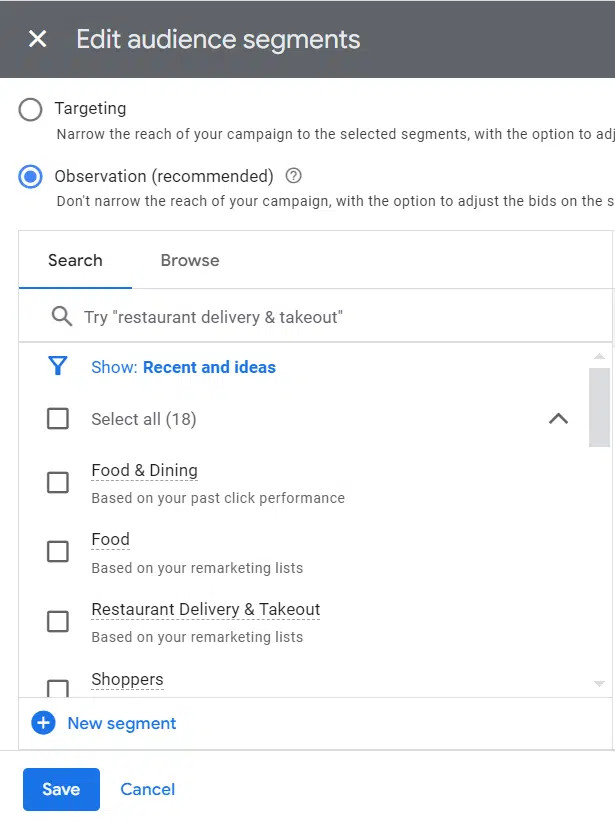Switch to the Search tab
The height and width of the screenshot is (822, 615).
(74, 260)
